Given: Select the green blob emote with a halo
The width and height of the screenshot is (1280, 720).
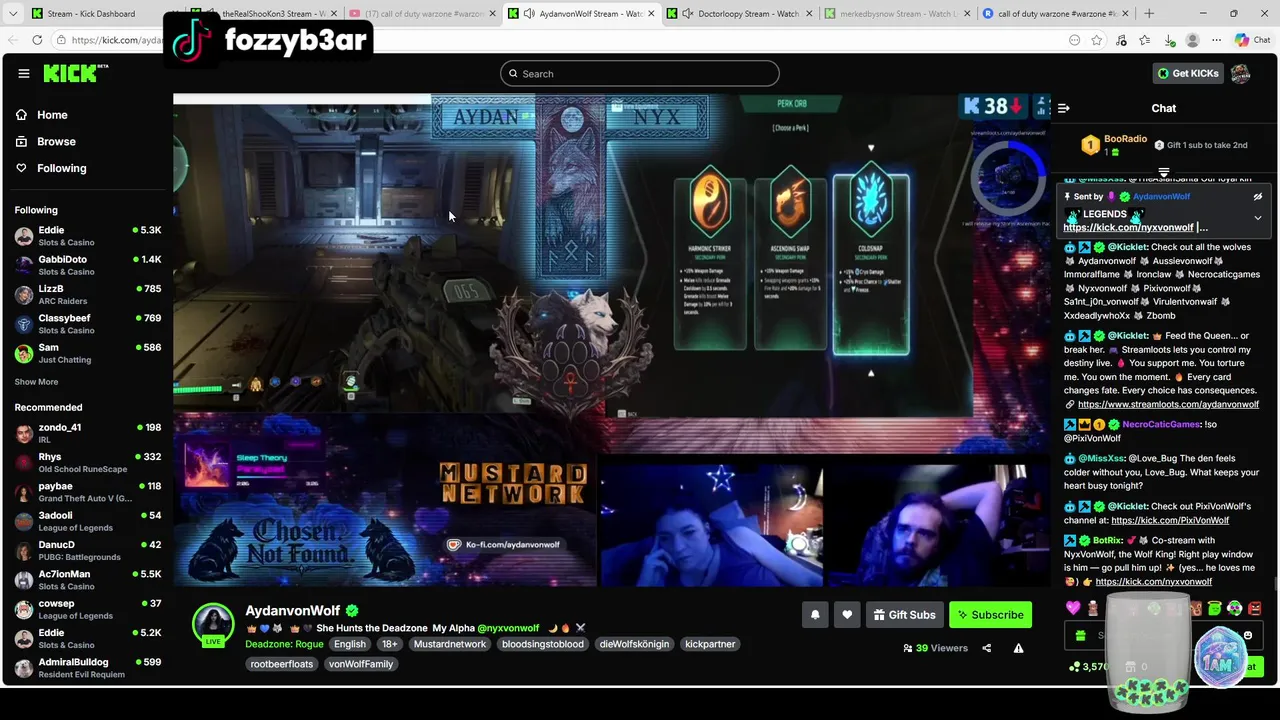Looking at the screenshot, I should [x=1215, y=608].
